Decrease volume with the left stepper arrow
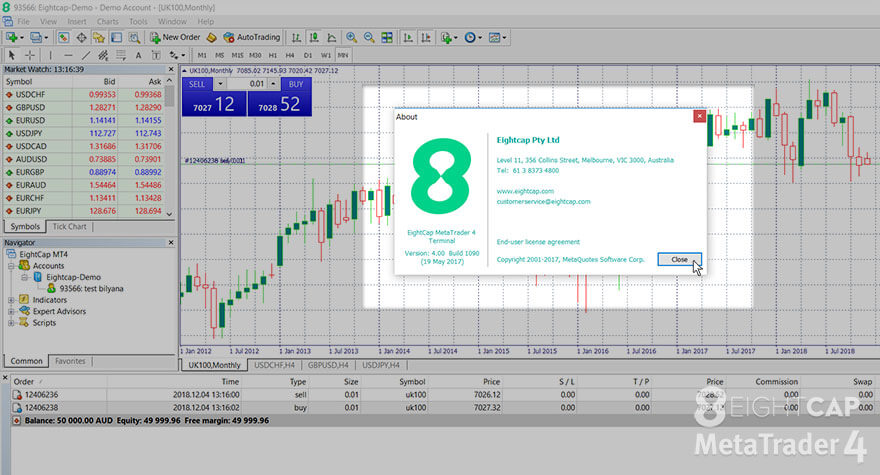The width and height of the screenshot is (880, 475). point(220,84)
